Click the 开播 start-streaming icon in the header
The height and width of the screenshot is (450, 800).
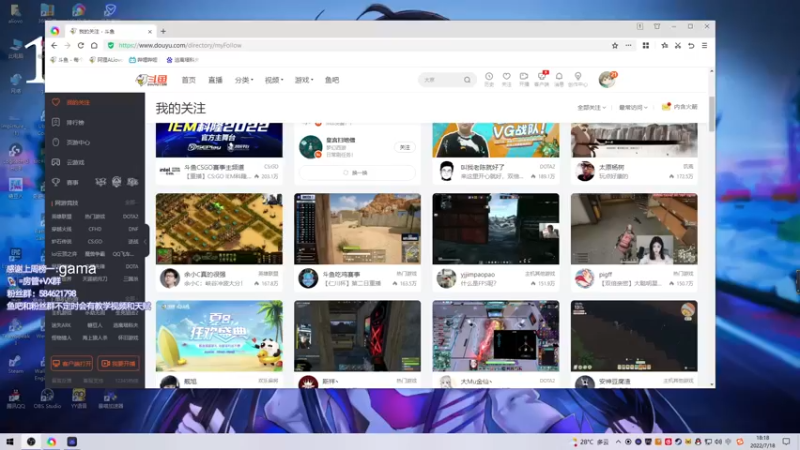coord(523,79)
